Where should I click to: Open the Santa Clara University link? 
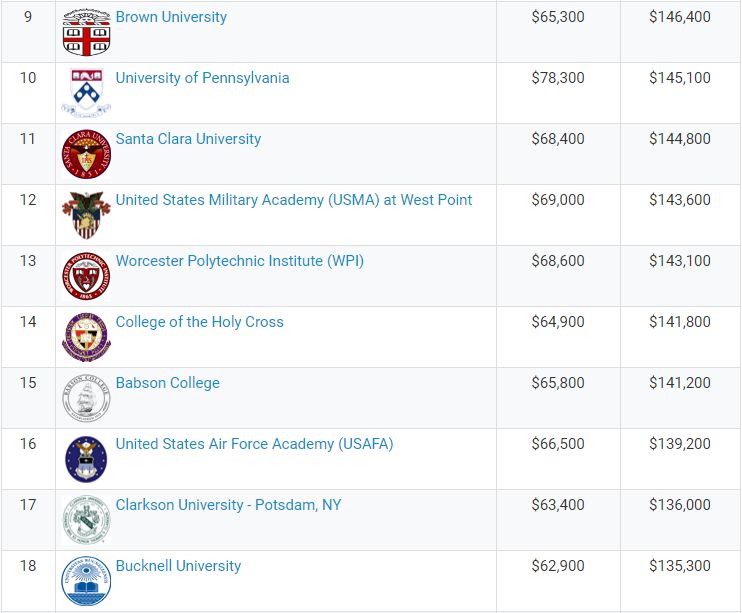pyautogui.click(x=188, y=139)
